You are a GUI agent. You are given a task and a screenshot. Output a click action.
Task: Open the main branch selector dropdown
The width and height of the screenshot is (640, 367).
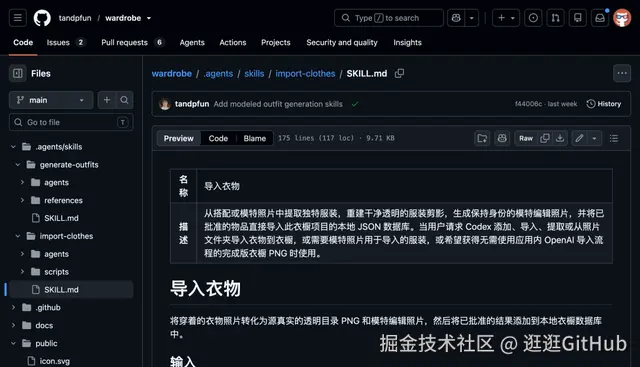pyautogui.click(x=51, y=100)
